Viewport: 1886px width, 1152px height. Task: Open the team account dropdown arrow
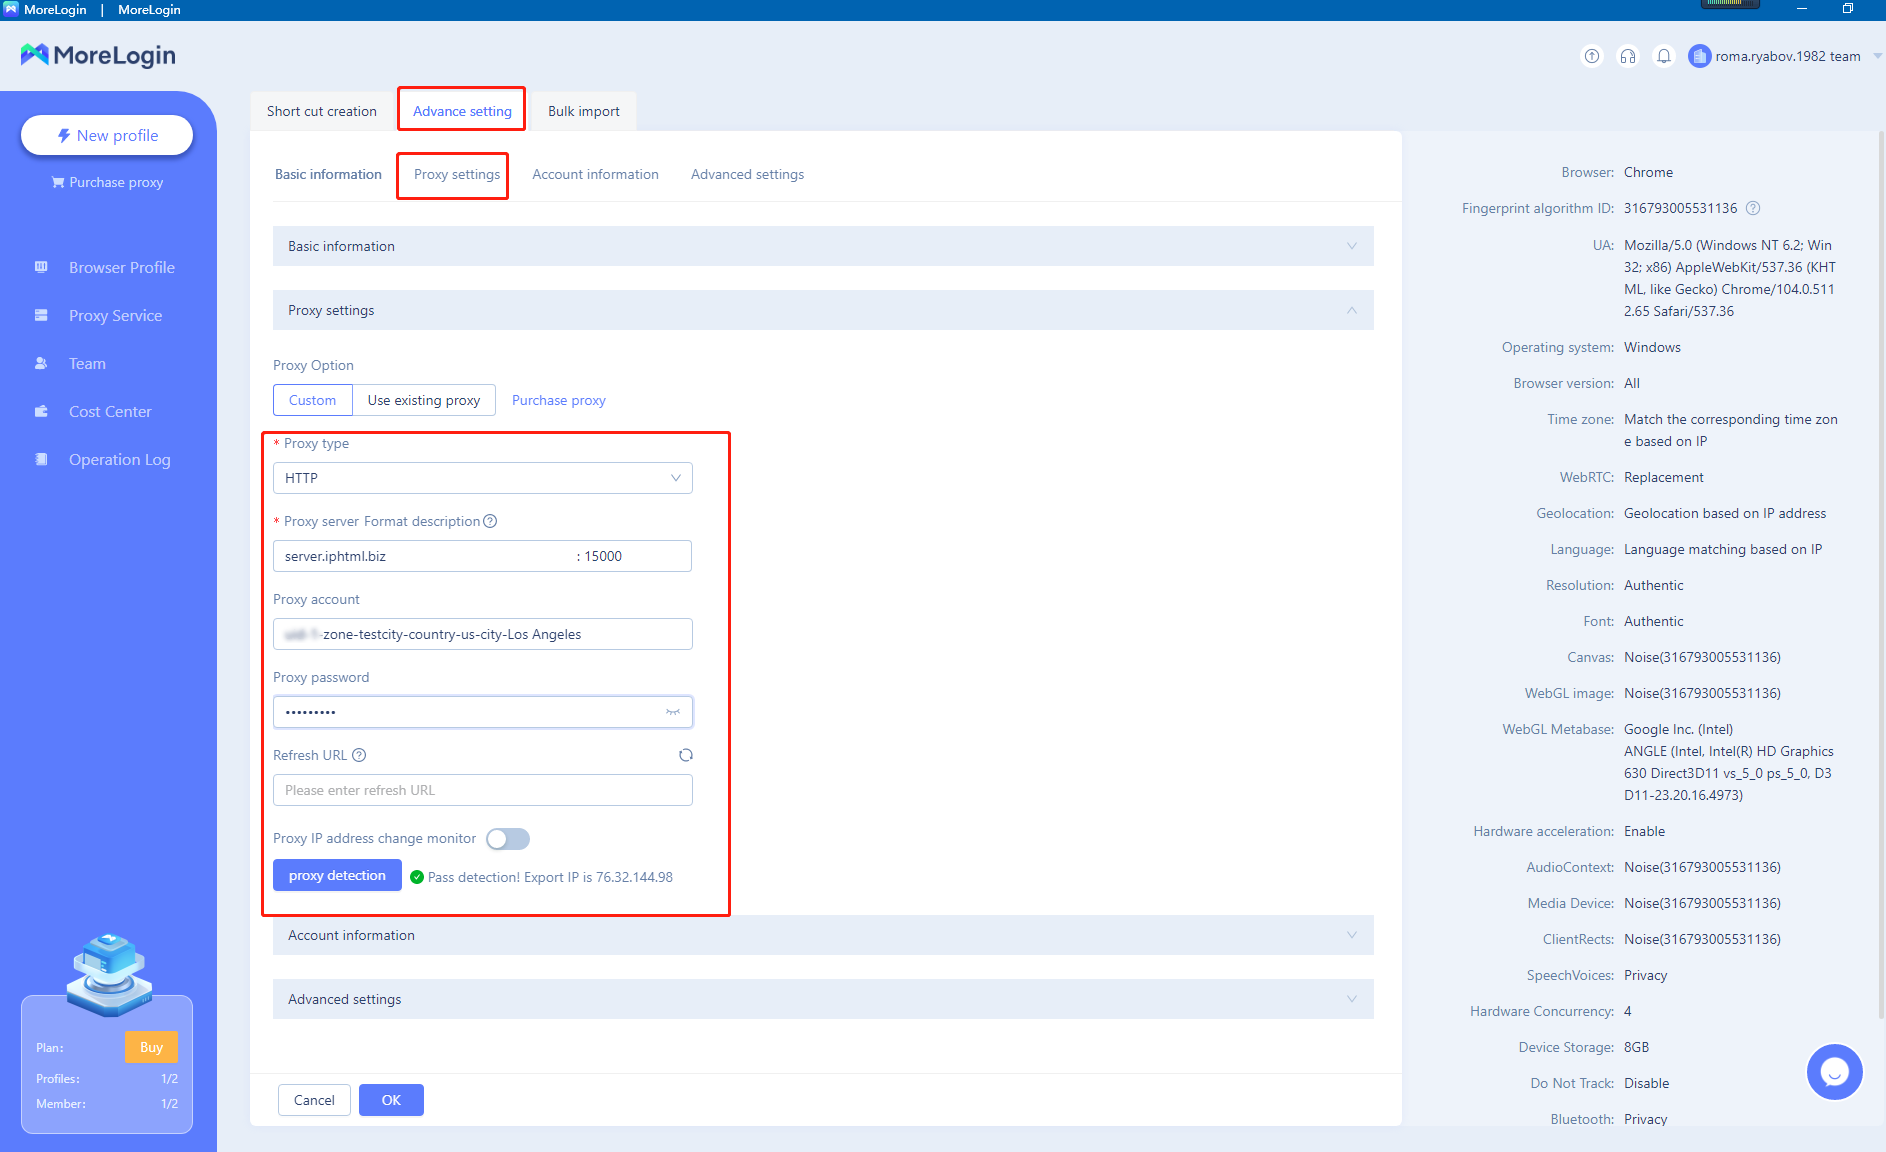tap(1877, 56)
